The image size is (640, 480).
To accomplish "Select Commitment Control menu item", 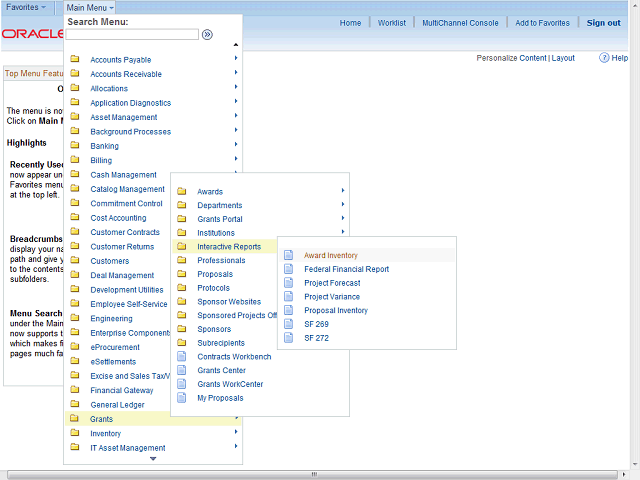I will point(126,204).
